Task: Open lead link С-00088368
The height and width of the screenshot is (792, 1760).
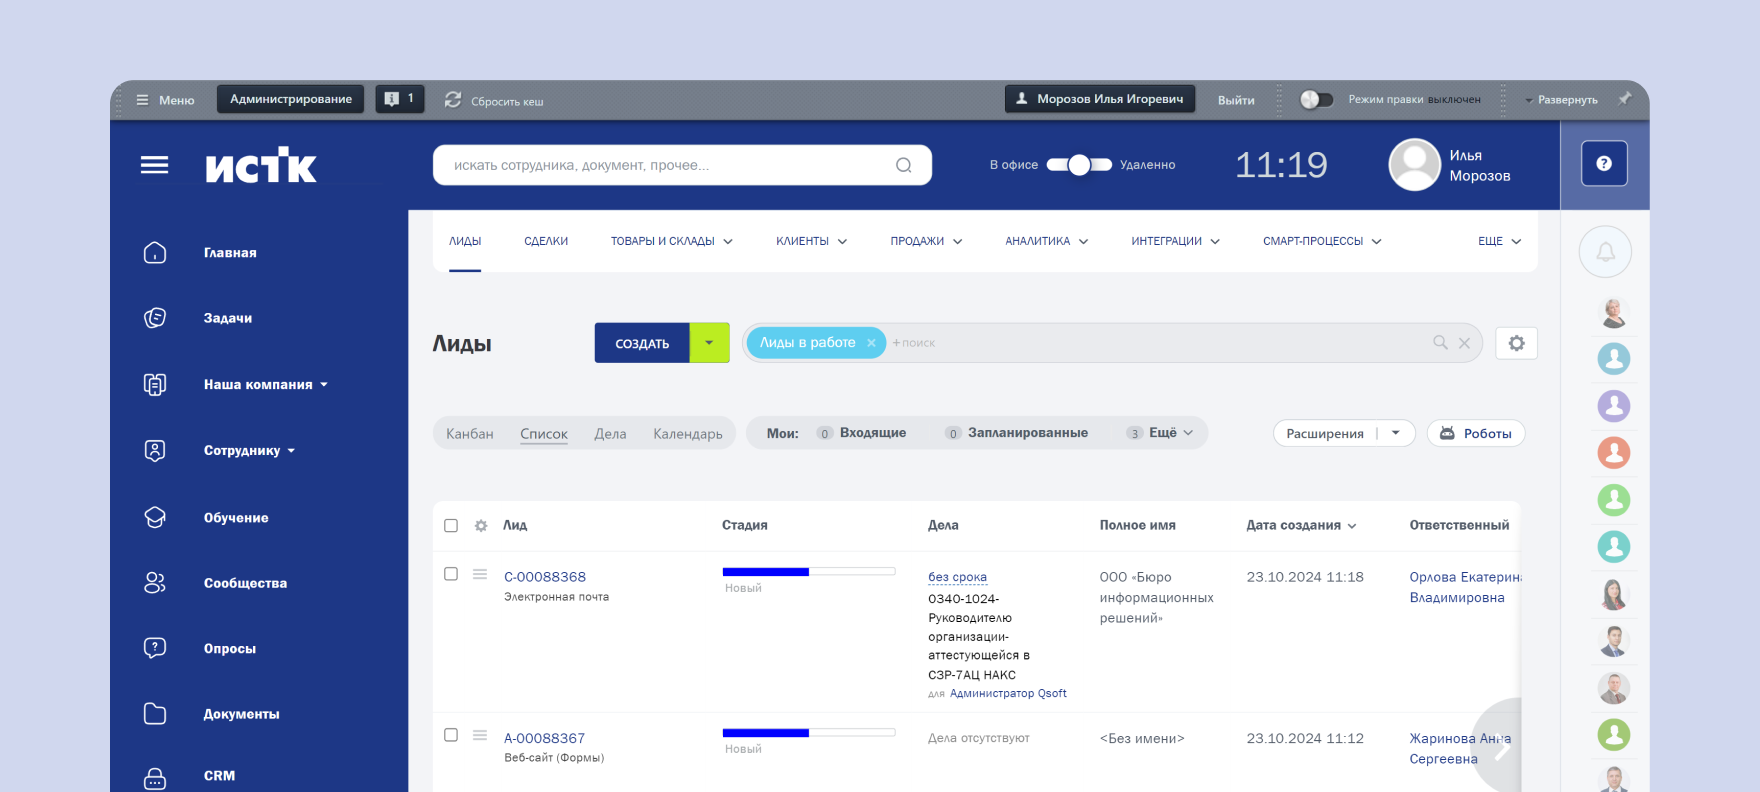Action: point(545,577)
